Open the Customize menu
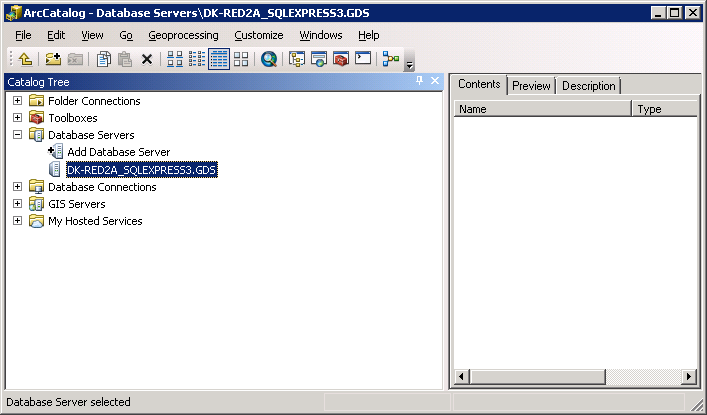The image size is (707, 415). coord(258,35)
